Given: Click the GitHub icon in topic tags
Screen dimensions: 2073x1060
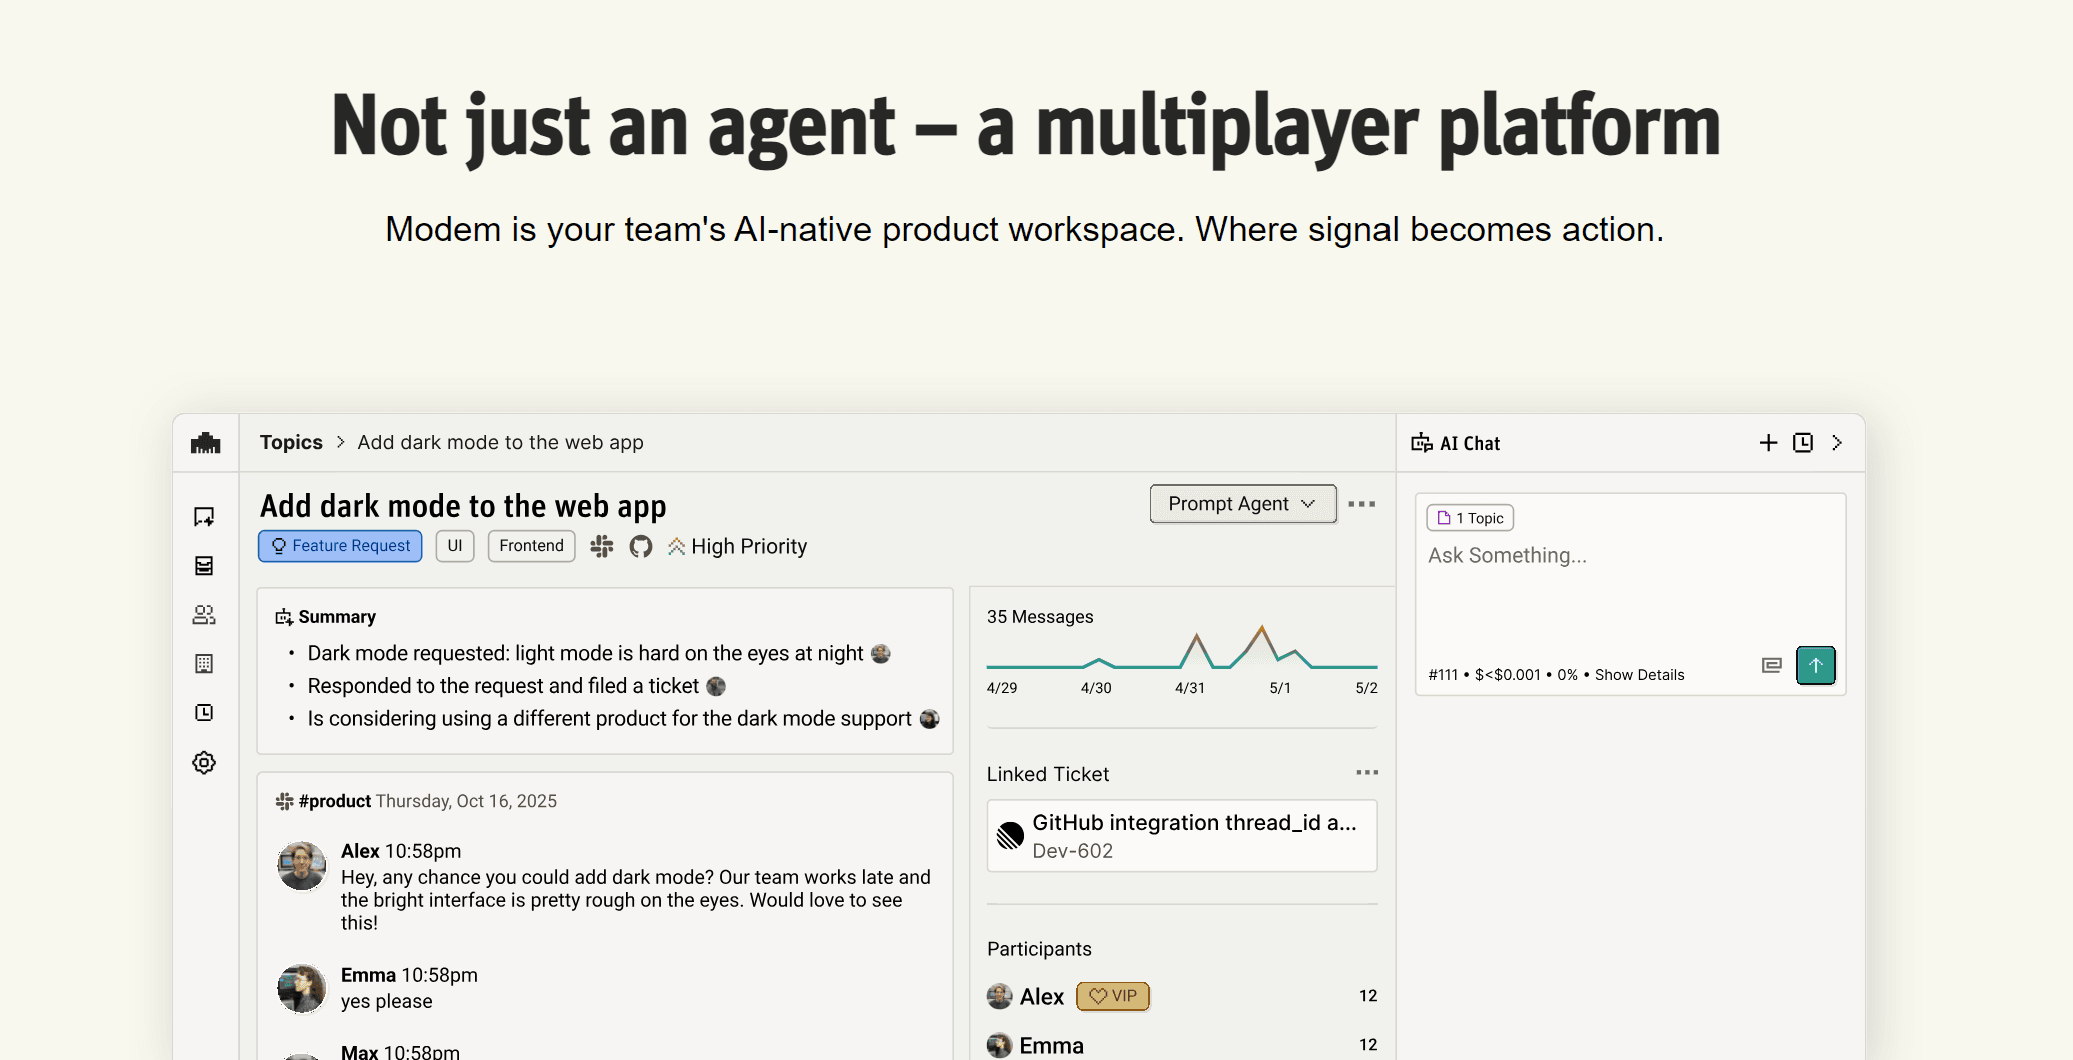Looking at the screenshot, I should click(x=641, y=546).
